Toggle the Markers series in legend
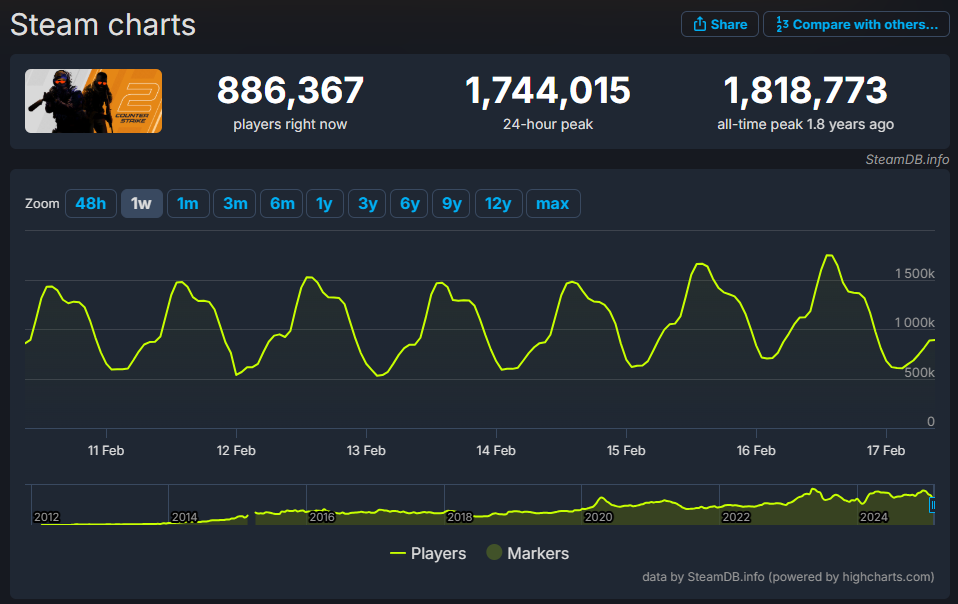This screenshot has width=958, height=604. coord(528,553)
